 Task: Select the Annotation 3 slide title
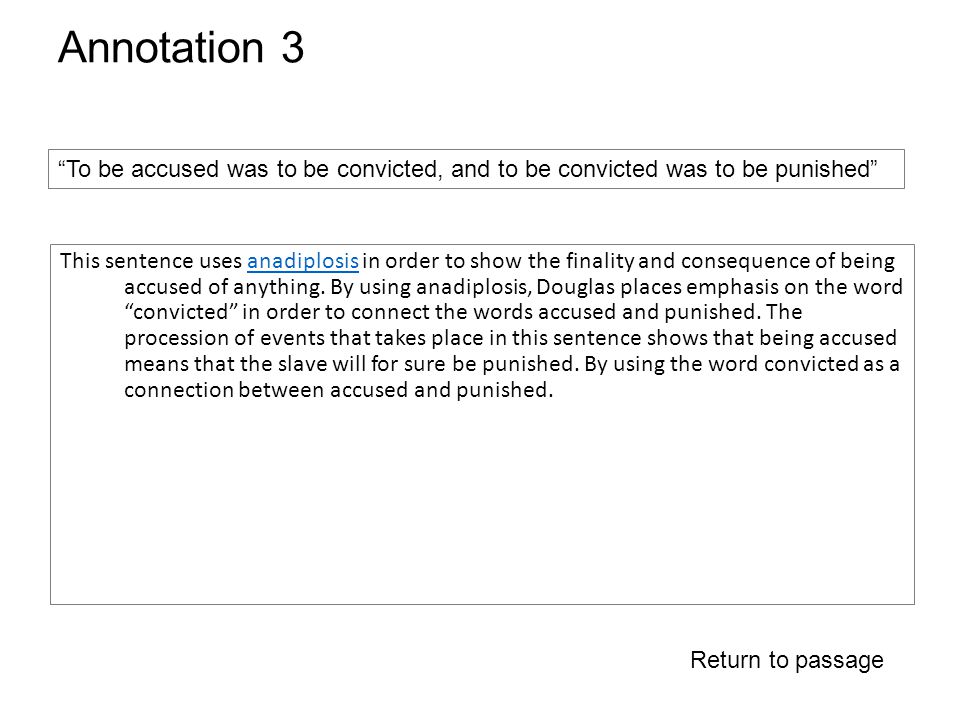coord(181,47)
